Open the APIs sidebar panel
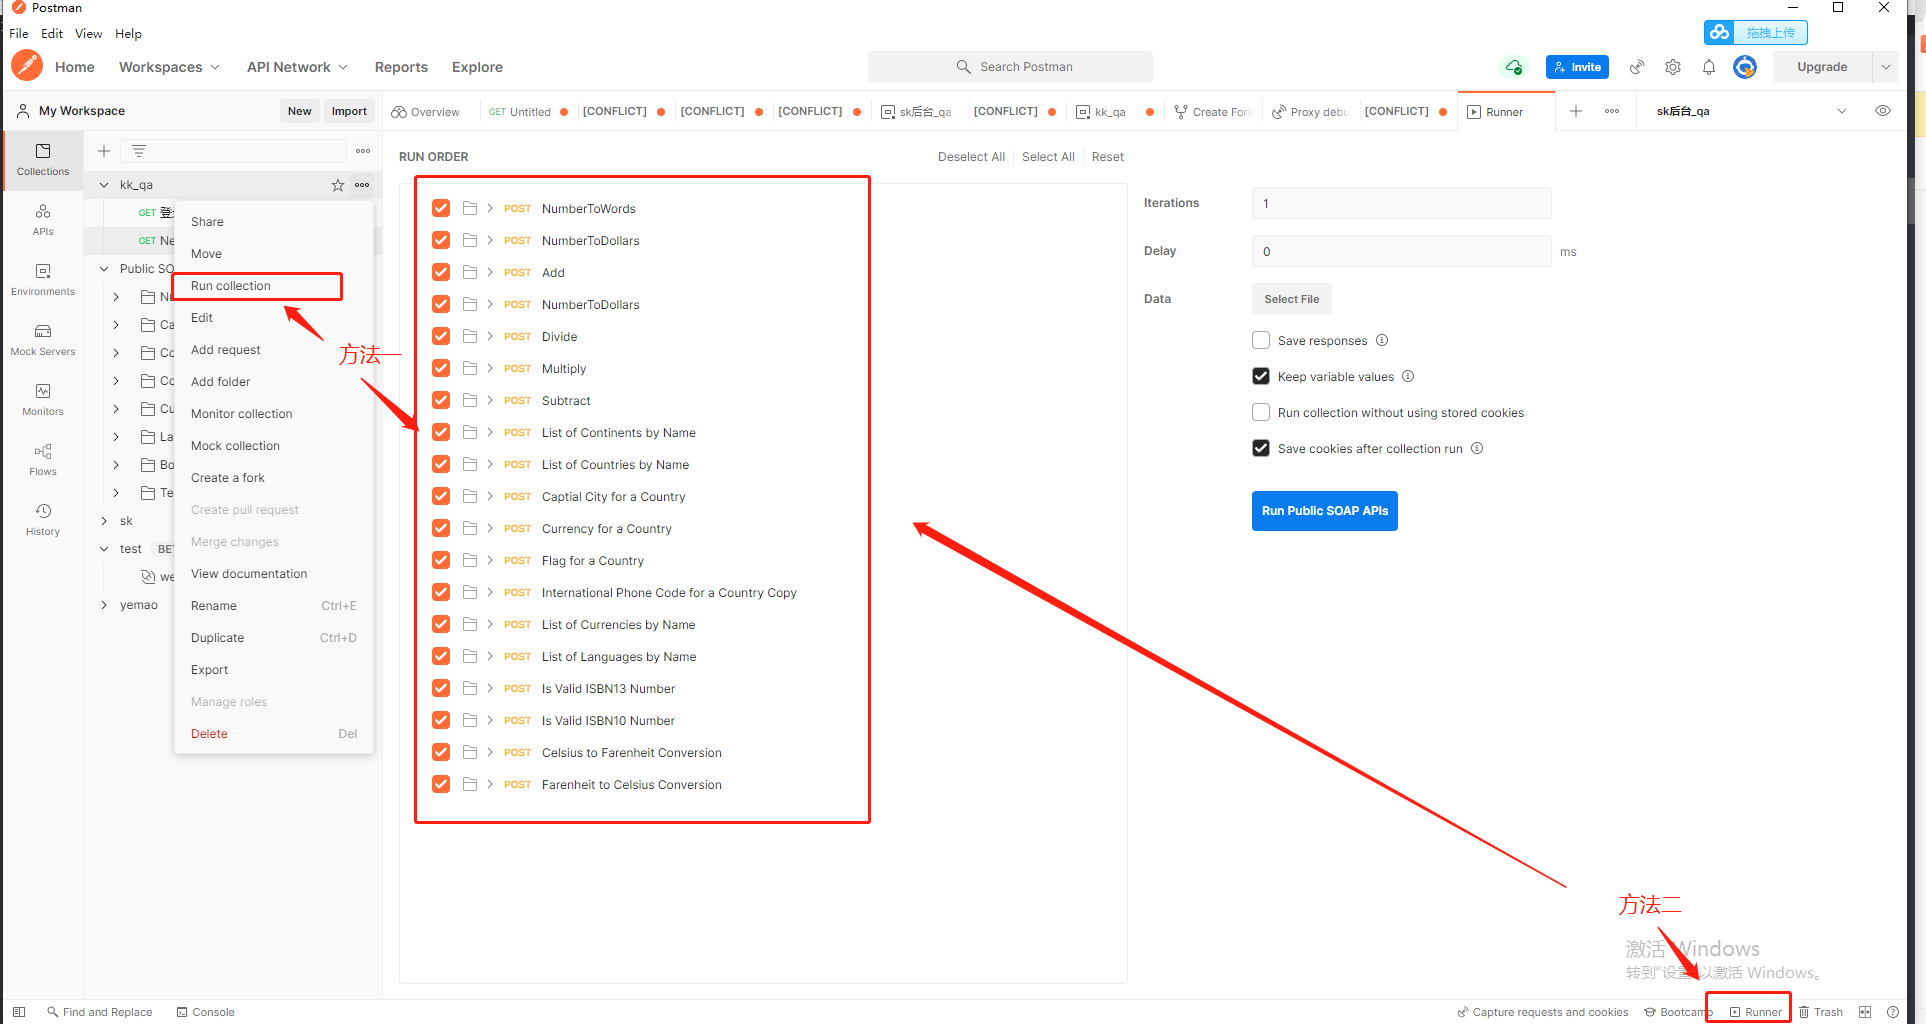 click(43, 219)
